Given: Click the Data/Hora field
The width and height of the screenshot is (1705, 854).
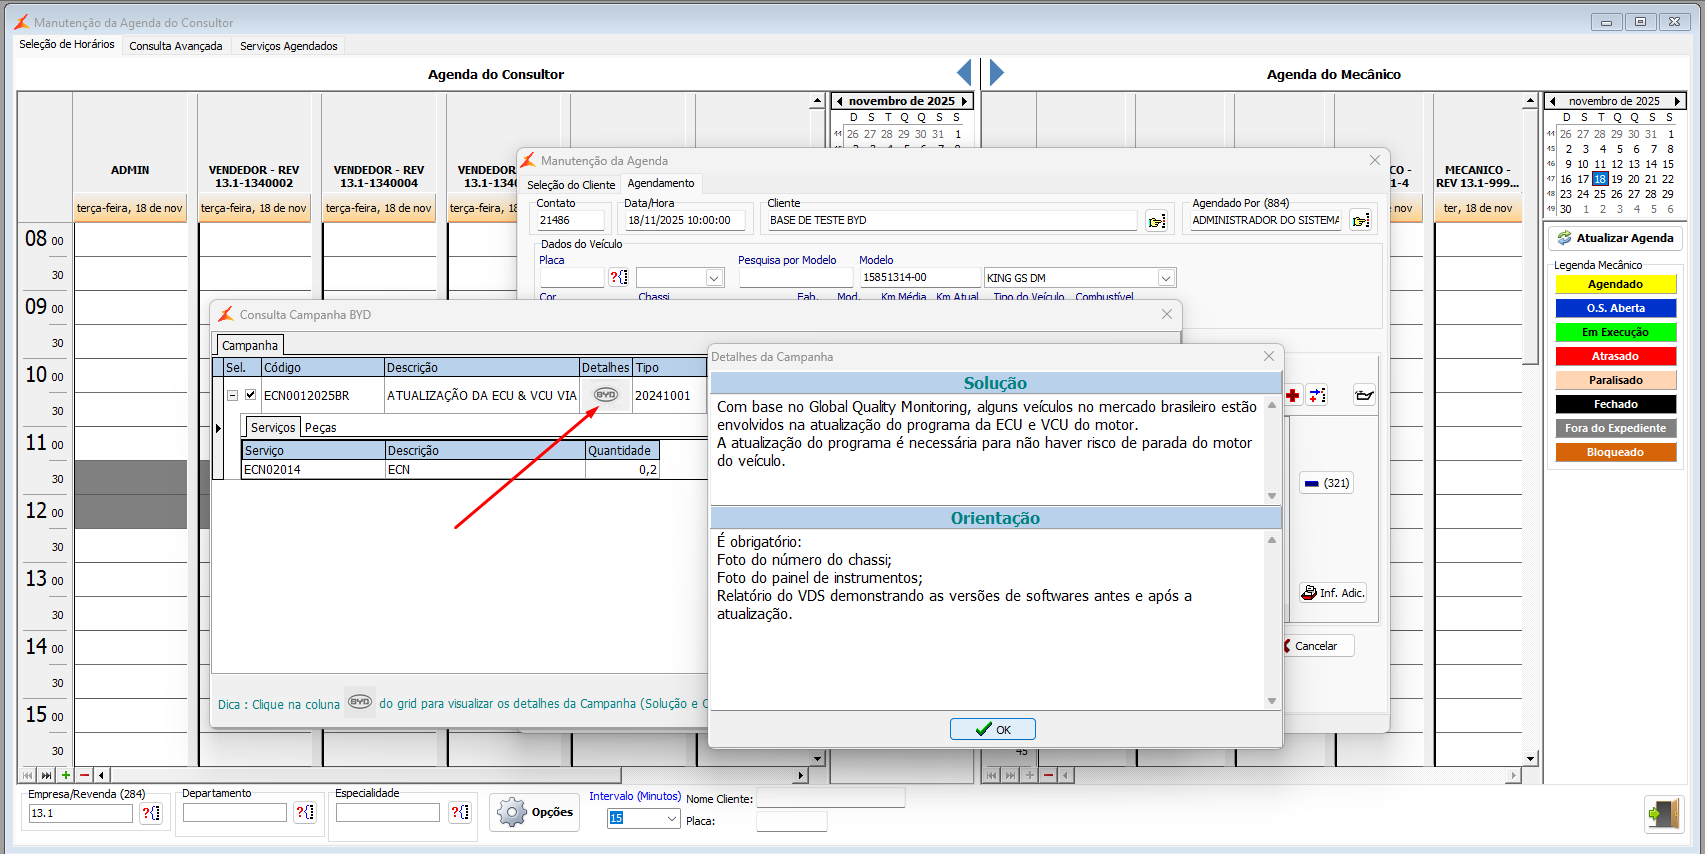Looking at the screenshot, I should (685, 220).
